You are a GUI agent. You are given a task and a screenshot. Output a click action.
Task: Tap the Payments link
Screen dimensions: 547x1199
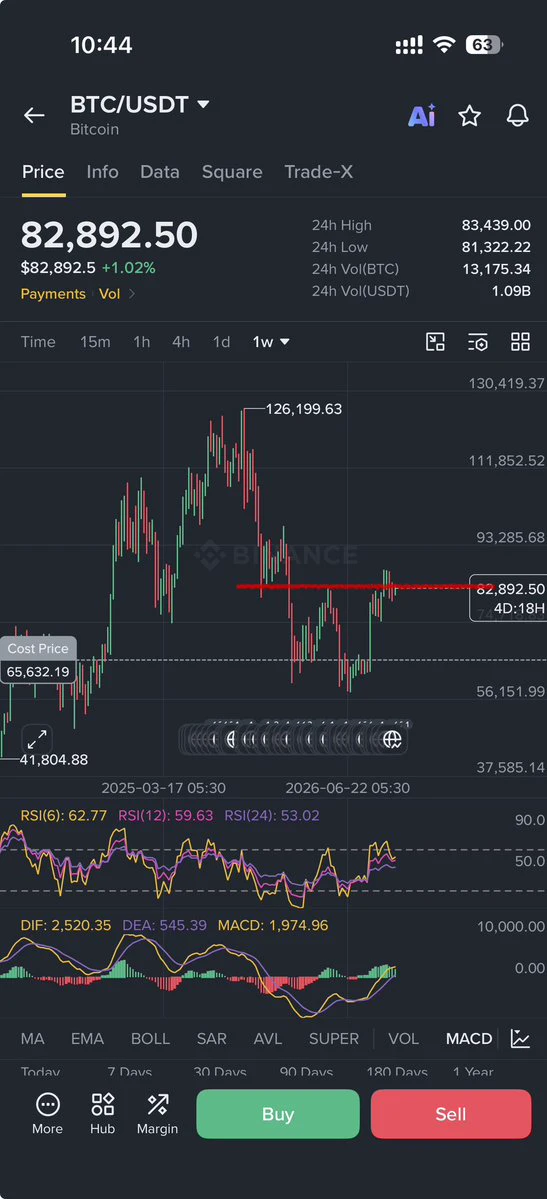pos(53,294)
